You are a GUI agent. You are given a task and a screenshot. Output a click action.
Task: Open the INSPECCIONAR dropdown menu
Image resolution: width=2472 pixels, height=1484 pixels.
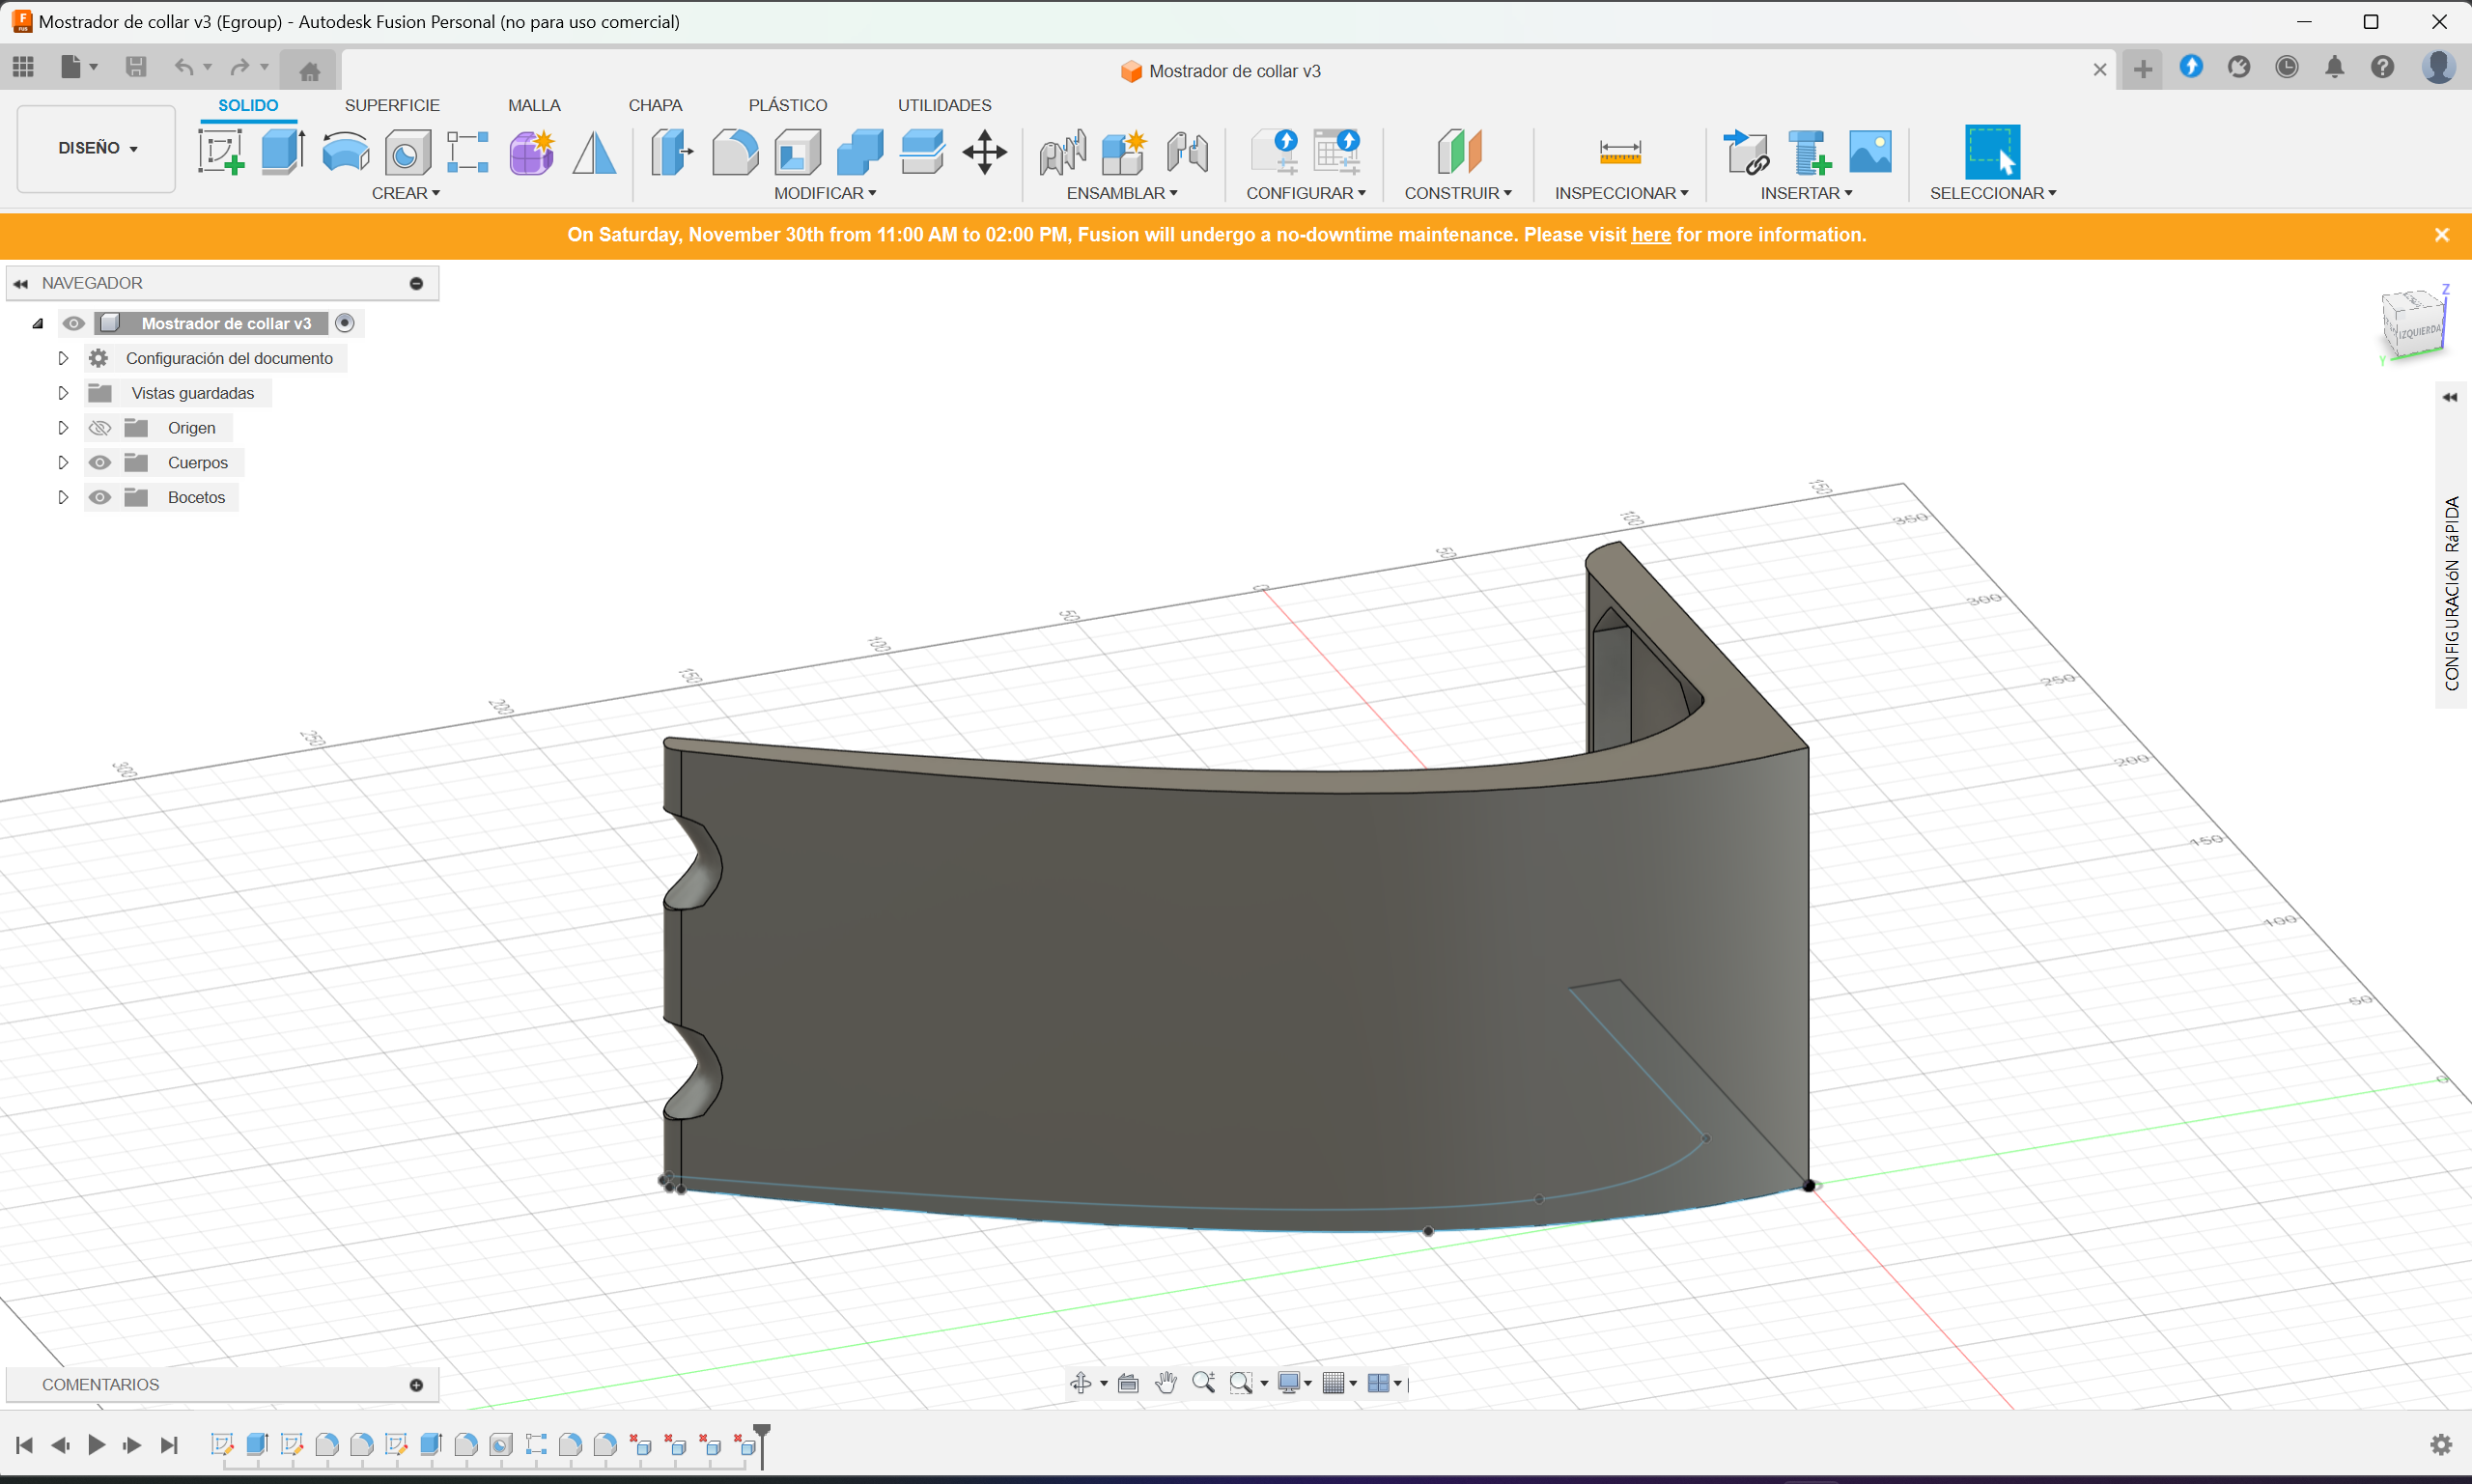(x=1621, y=193)
